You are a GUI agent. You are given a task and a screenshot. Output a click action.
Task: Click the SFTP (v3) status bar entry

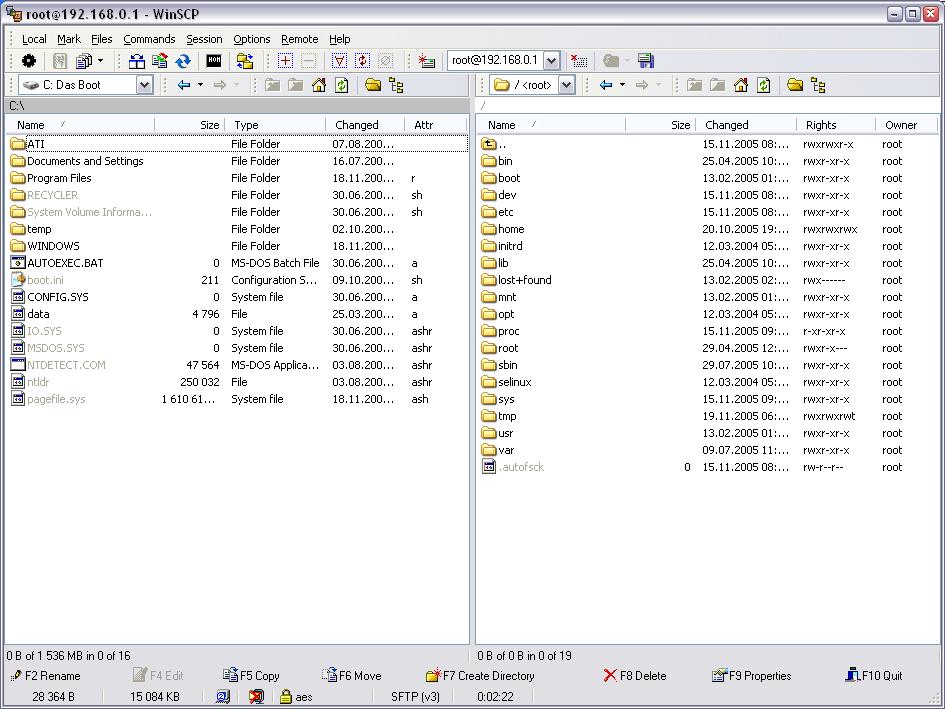(415, 697)
